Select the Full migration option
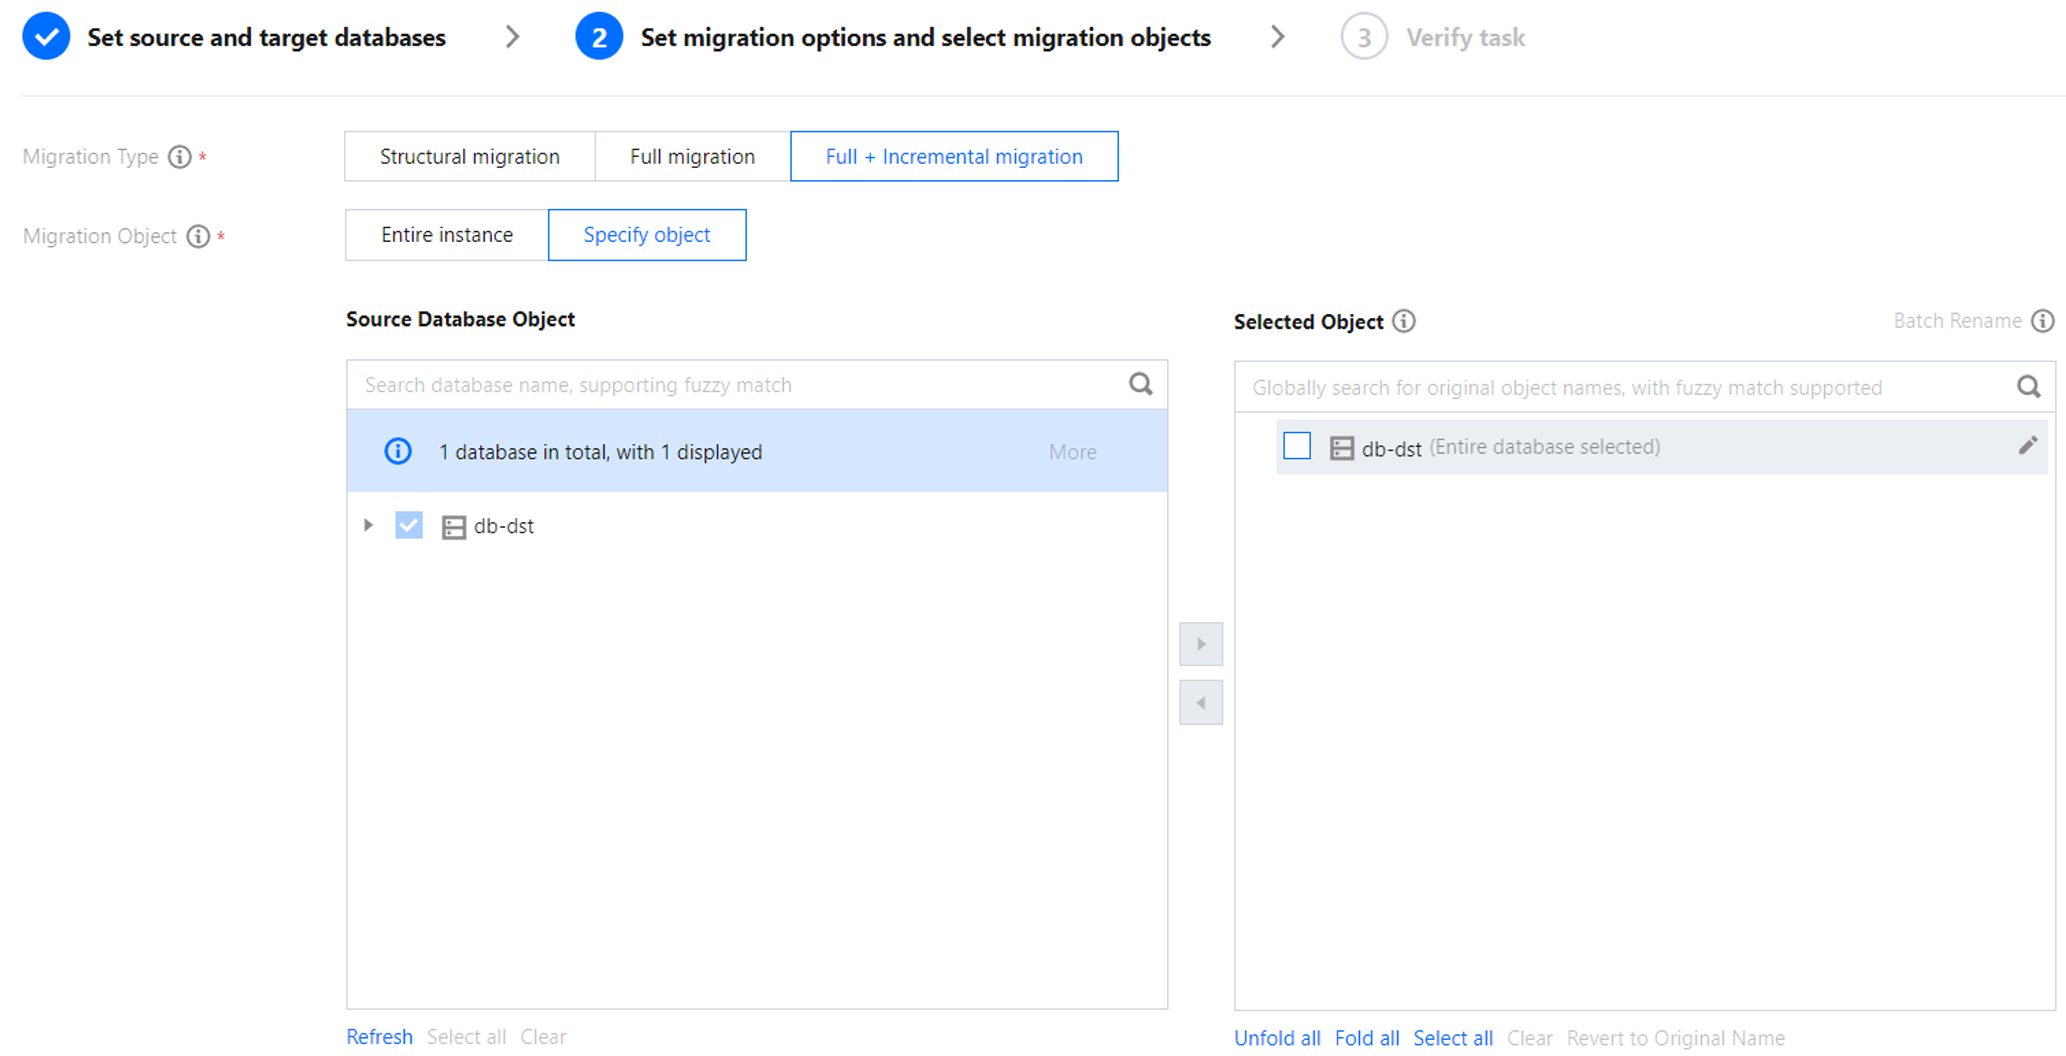Image resolution: width=2066 pixels, height=1056 pixels. [692, 157]
